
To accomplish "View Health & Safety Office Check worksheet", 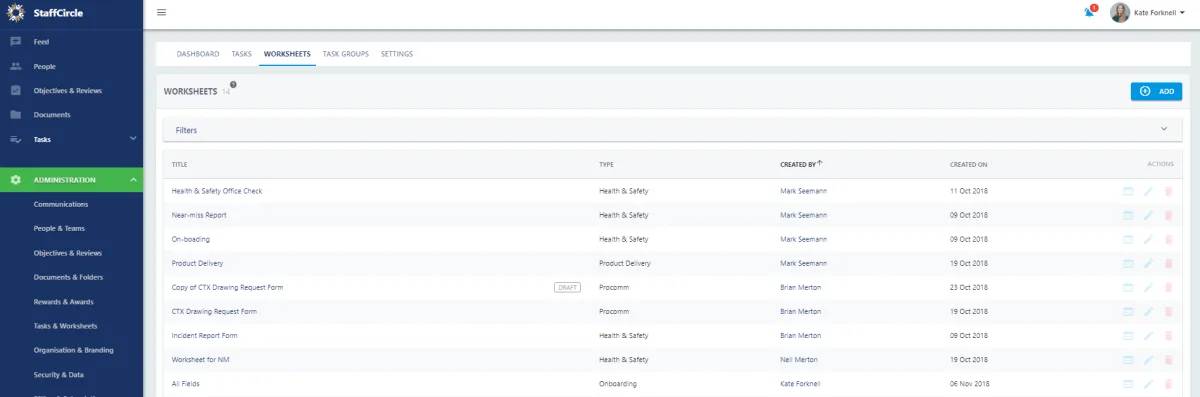I will (x=1128, y=191).
